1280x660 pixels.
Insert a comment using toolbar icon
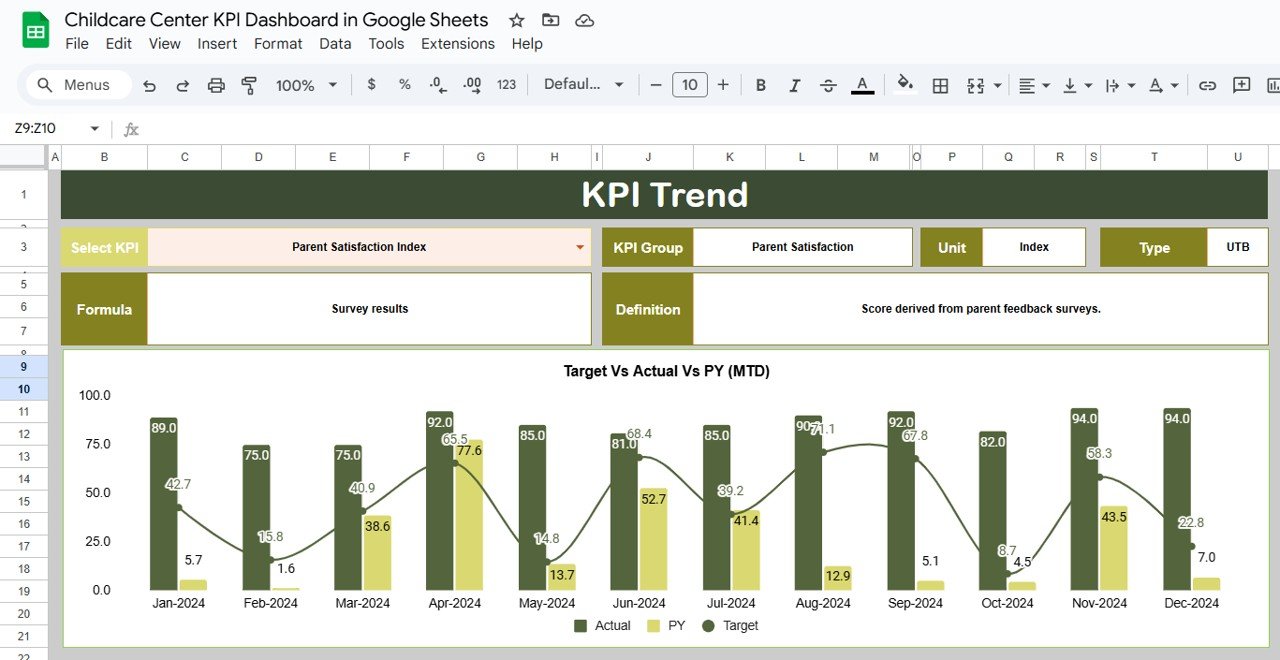point(1240,85)
